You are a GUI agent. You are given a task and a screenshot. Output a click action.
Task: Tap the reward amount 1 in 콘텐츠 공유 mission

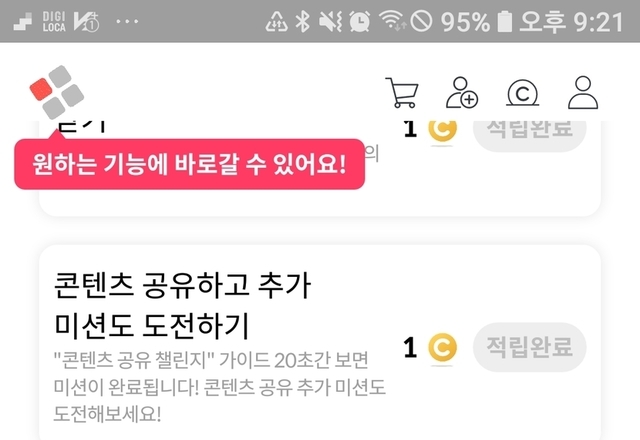(410, 348)
